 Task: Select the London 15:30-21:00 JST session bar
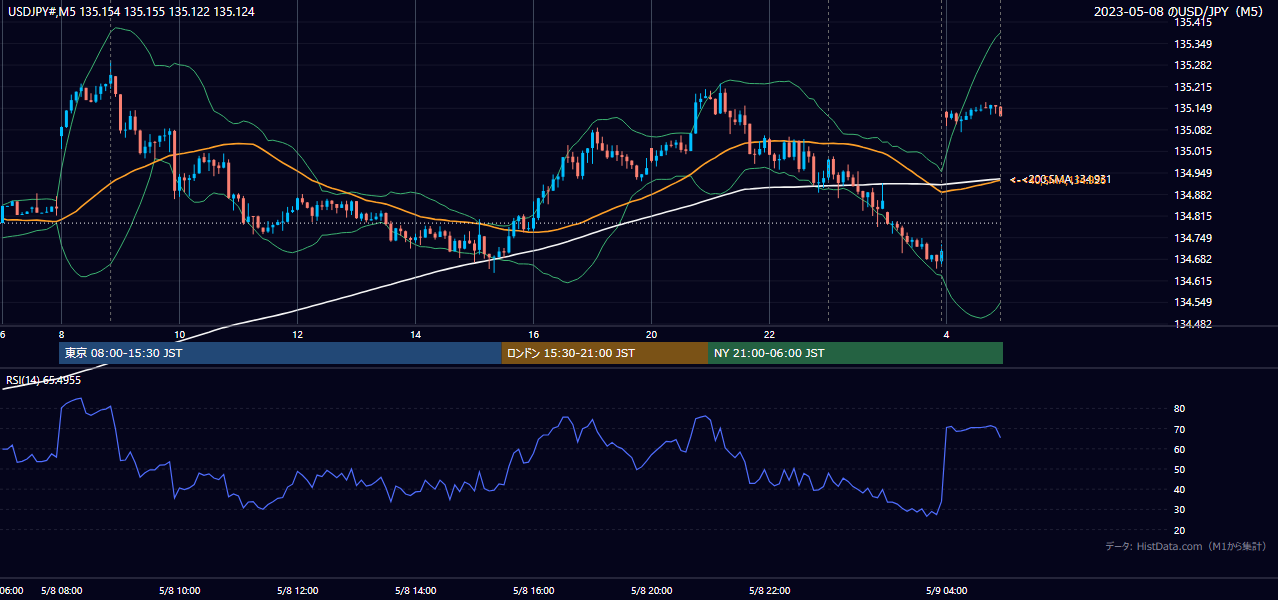[605, 353]
